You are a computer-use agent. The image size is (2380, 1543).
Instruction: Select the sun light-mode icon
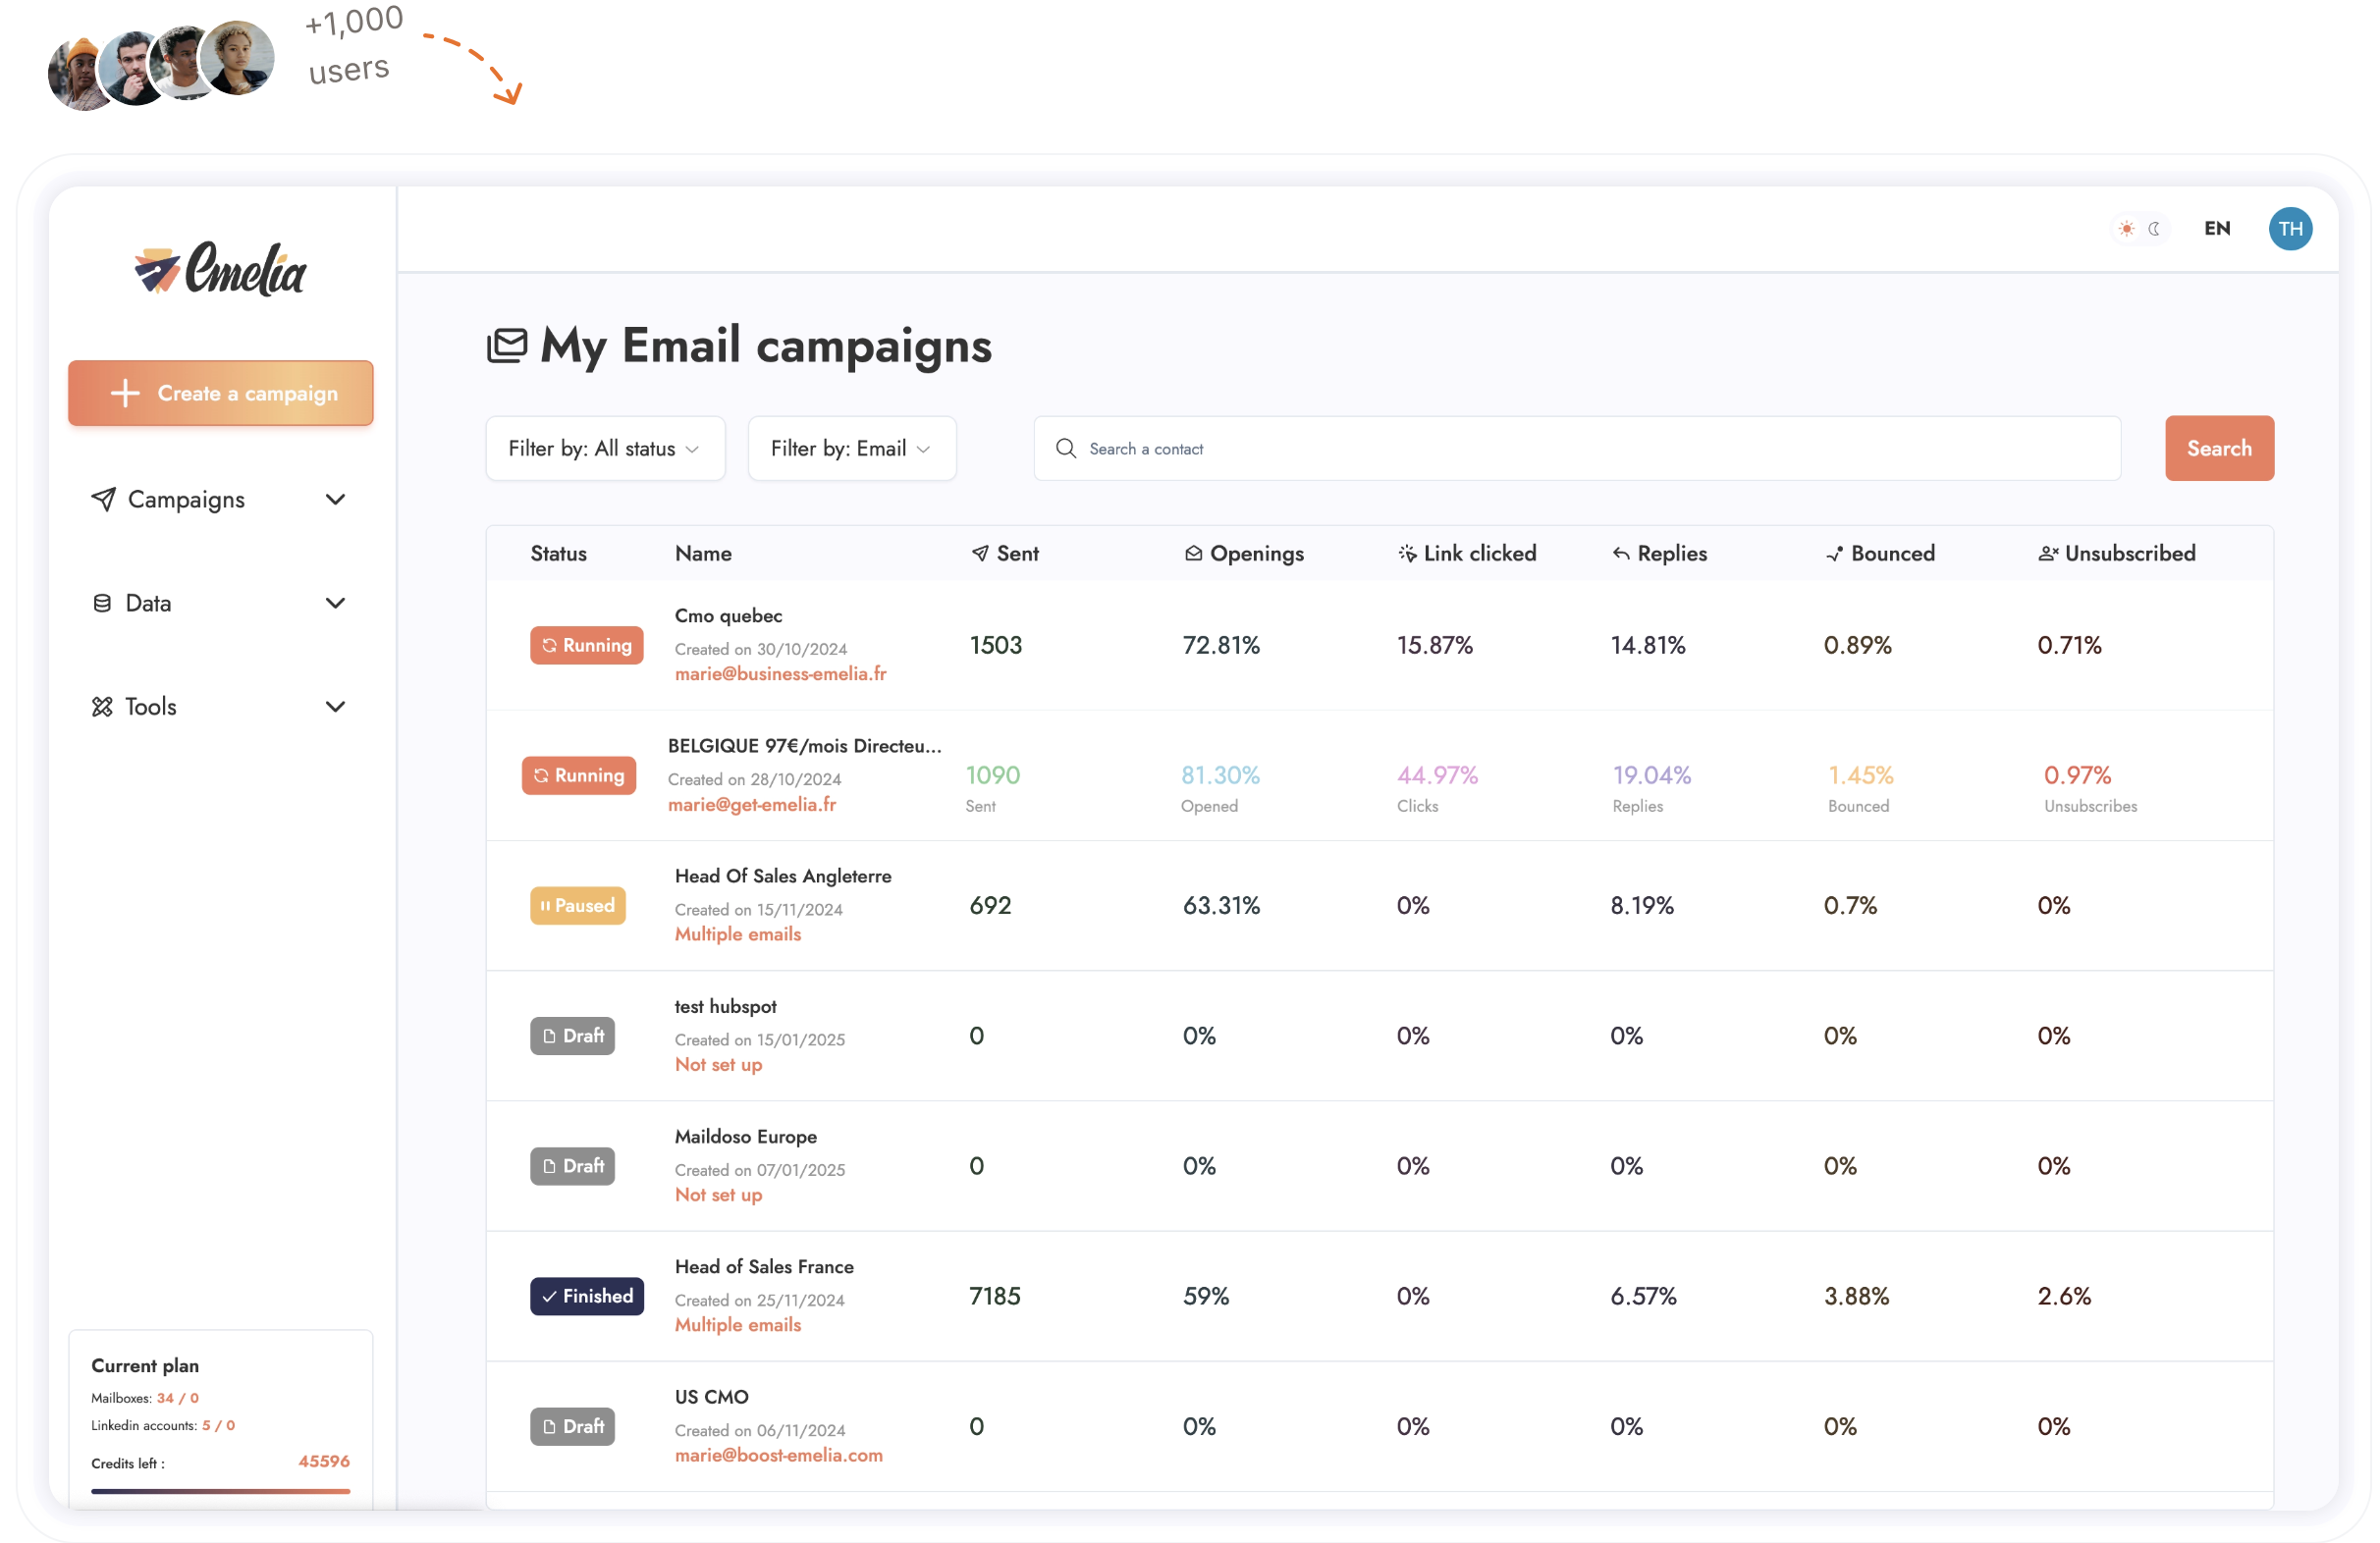(x=2126, y=229)
